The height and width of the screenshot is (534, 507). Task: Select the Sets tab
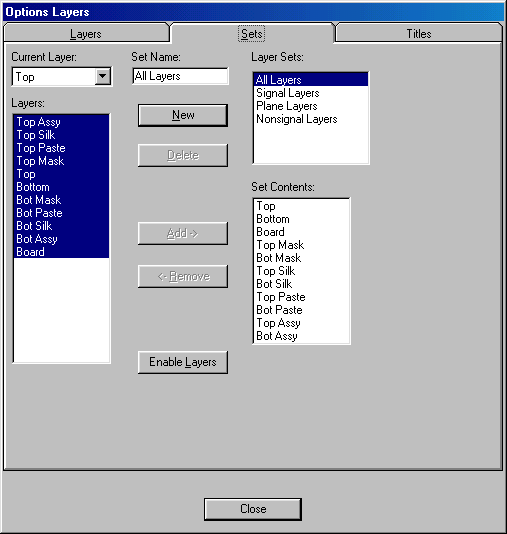click(x=252, y=34)
